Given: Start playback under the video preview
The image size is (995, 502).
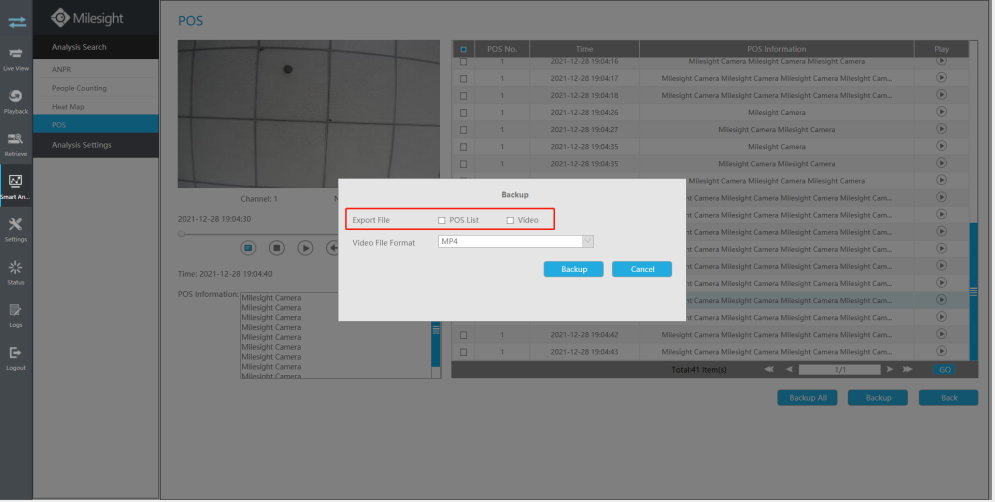Looking at the screenshot, I should pos(305,248).
